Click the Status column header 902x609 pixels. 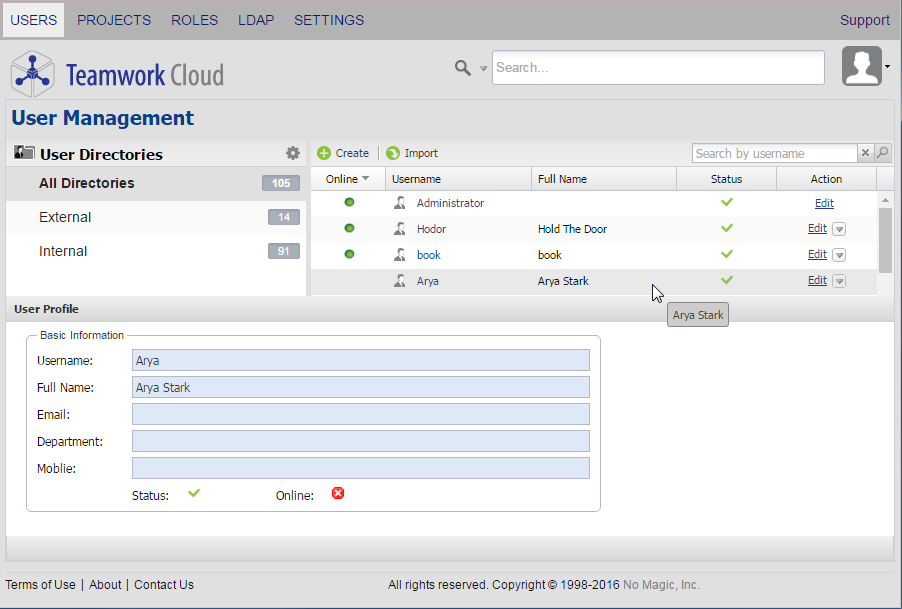coord(727,179)
